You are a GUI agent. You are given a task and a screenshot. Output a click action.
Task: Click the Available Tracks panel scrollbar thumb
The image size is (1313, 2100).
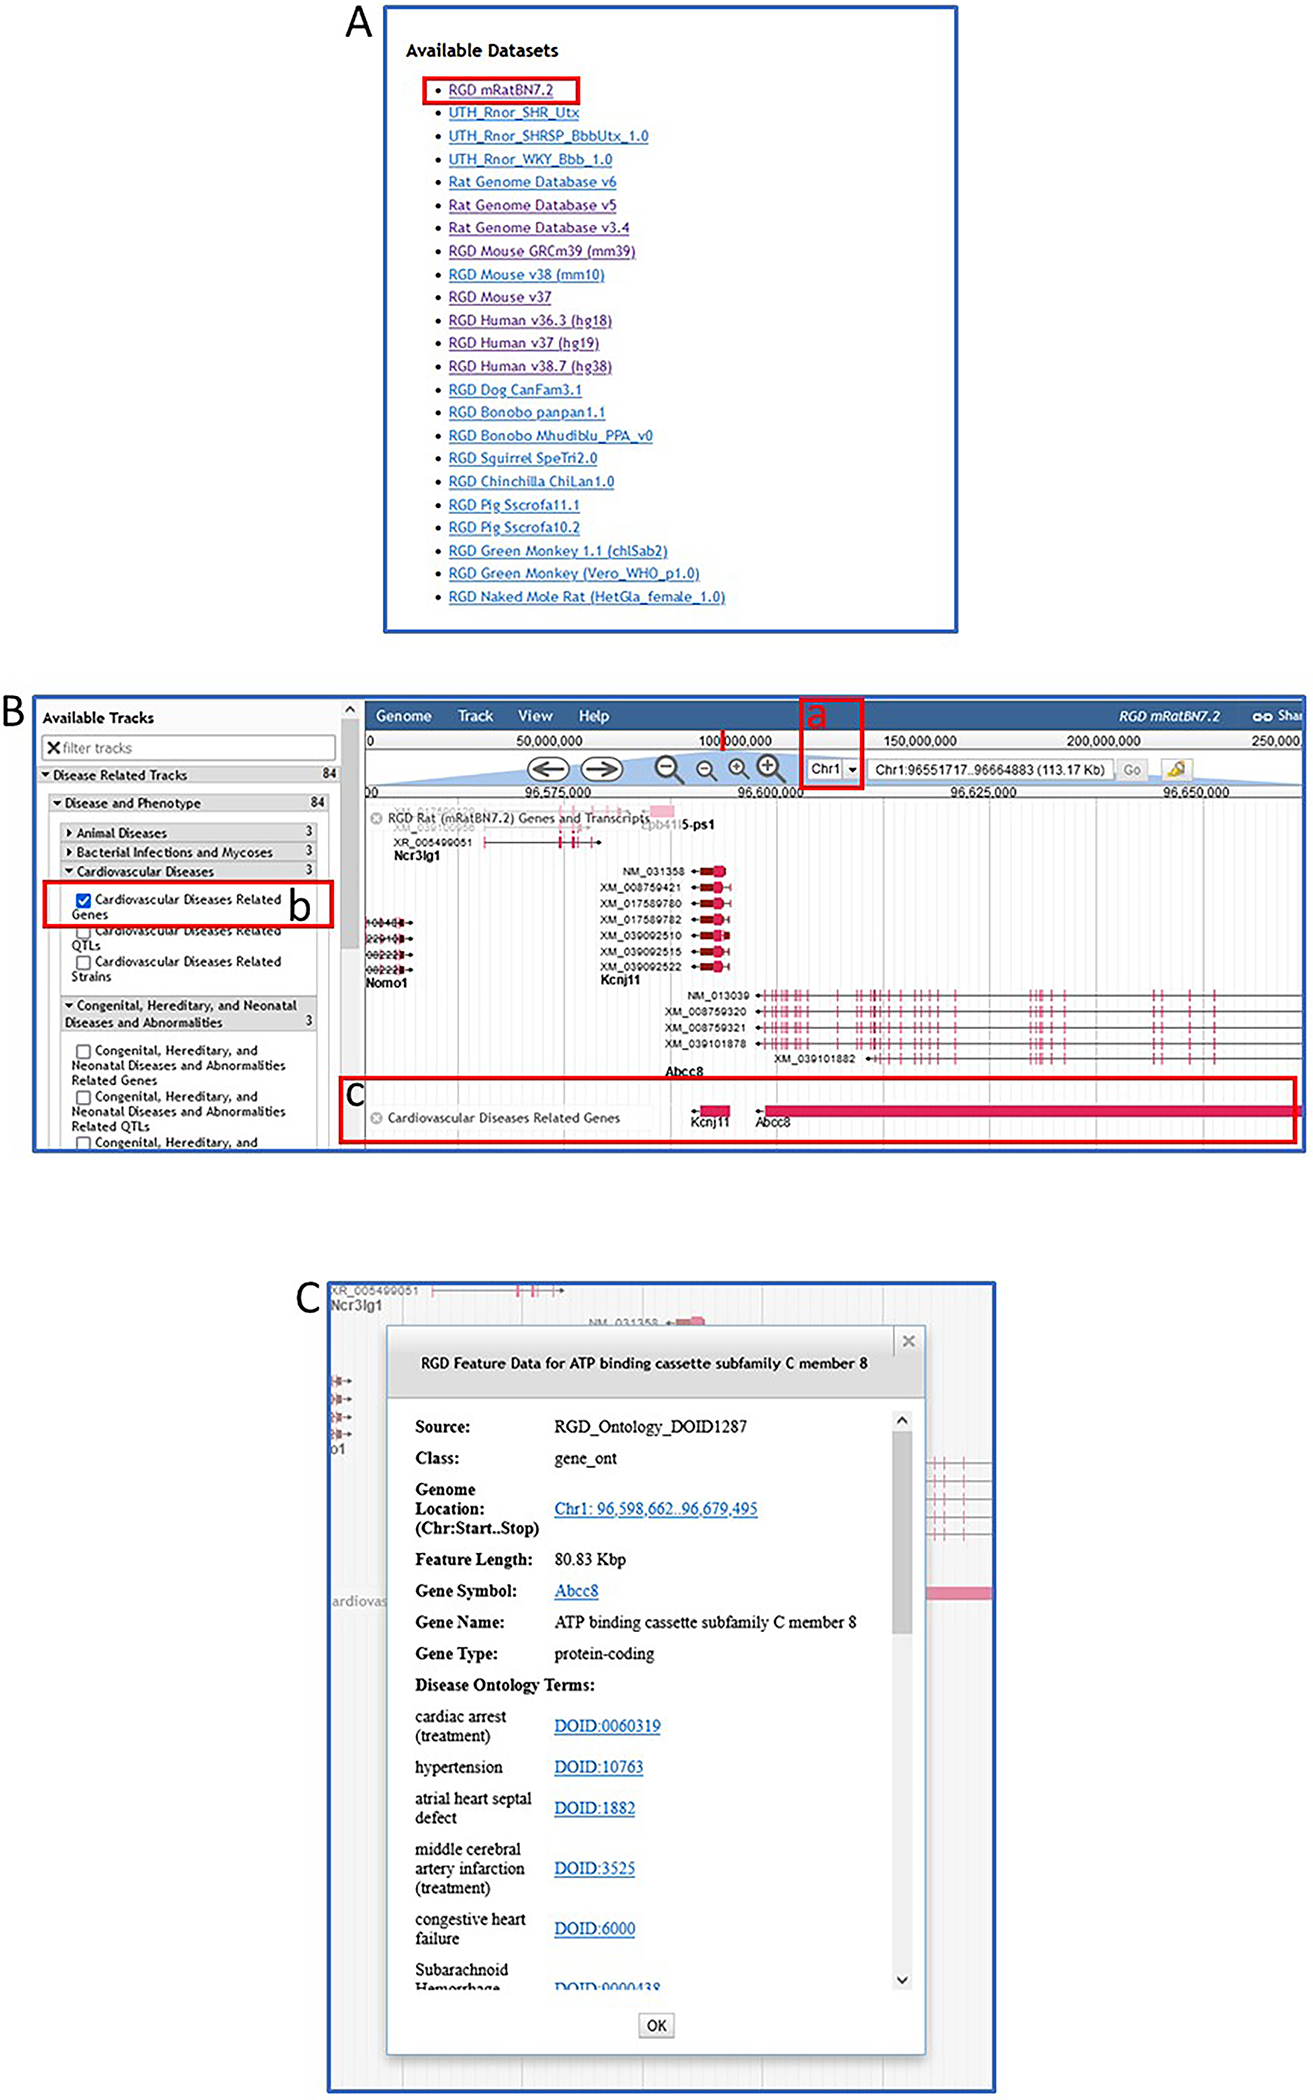tap(349, 833)
